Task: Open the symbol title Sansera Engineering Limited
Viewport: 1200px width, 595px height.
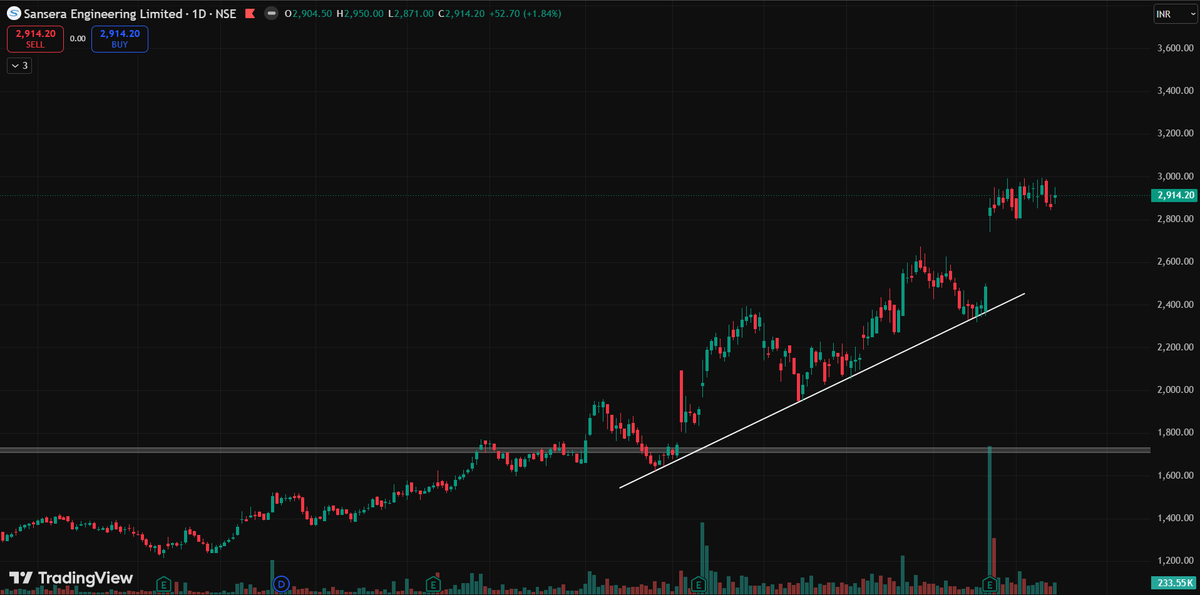Action: click(132, 14)
